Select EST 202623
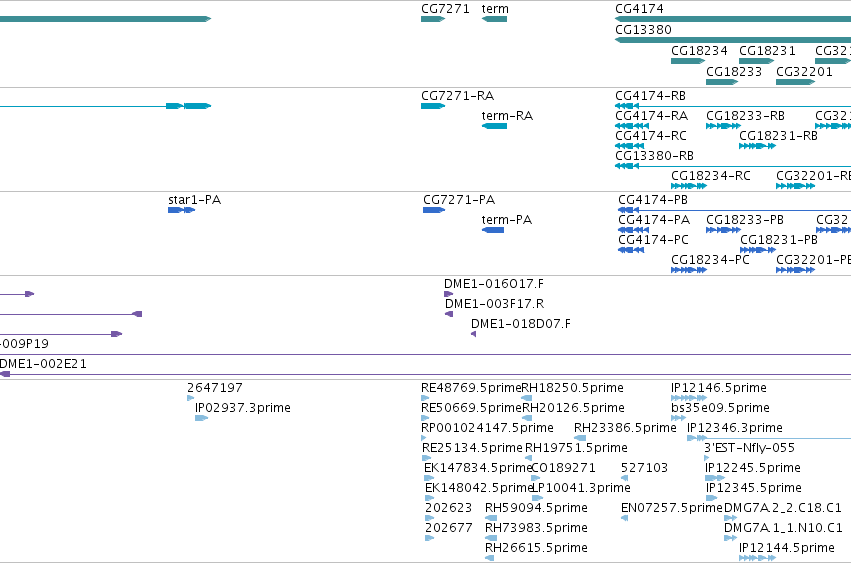 pyautogui.click(x=429, y=518)
